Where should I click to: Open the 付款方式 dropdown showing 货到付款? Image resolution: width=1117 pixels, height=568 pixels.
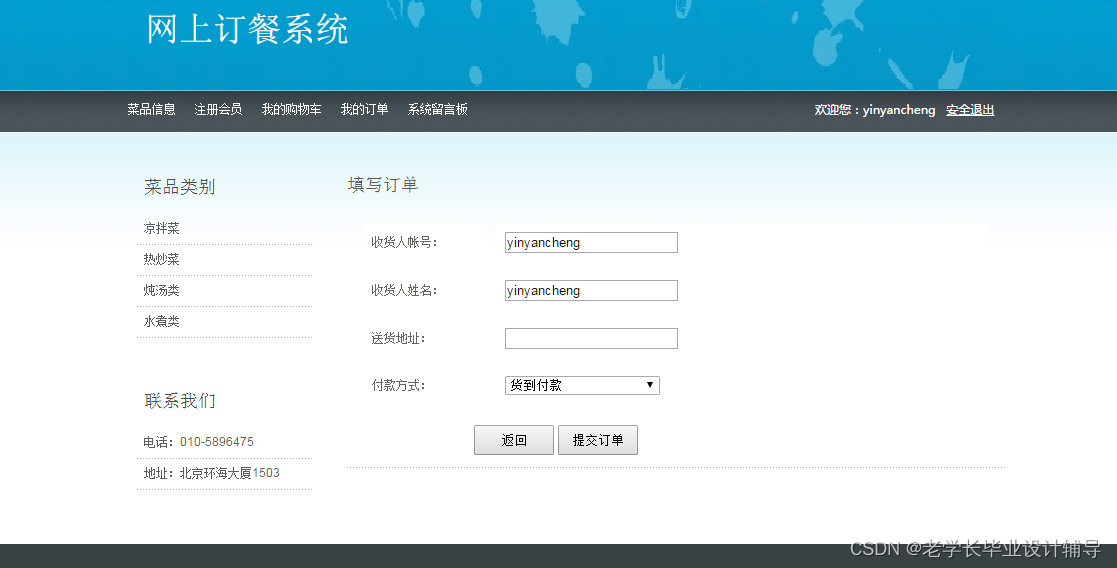[x=582, y=386]
